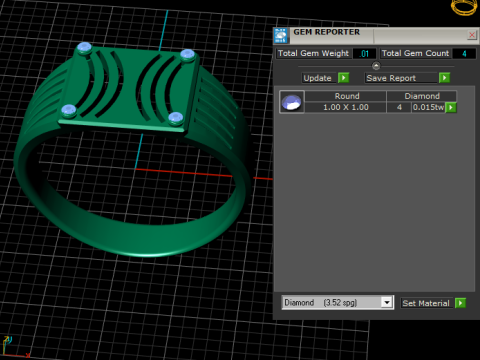Click the 'Total Gem Weight' label
This screenshot has width=480, height=360.
(x=313, y=53)
